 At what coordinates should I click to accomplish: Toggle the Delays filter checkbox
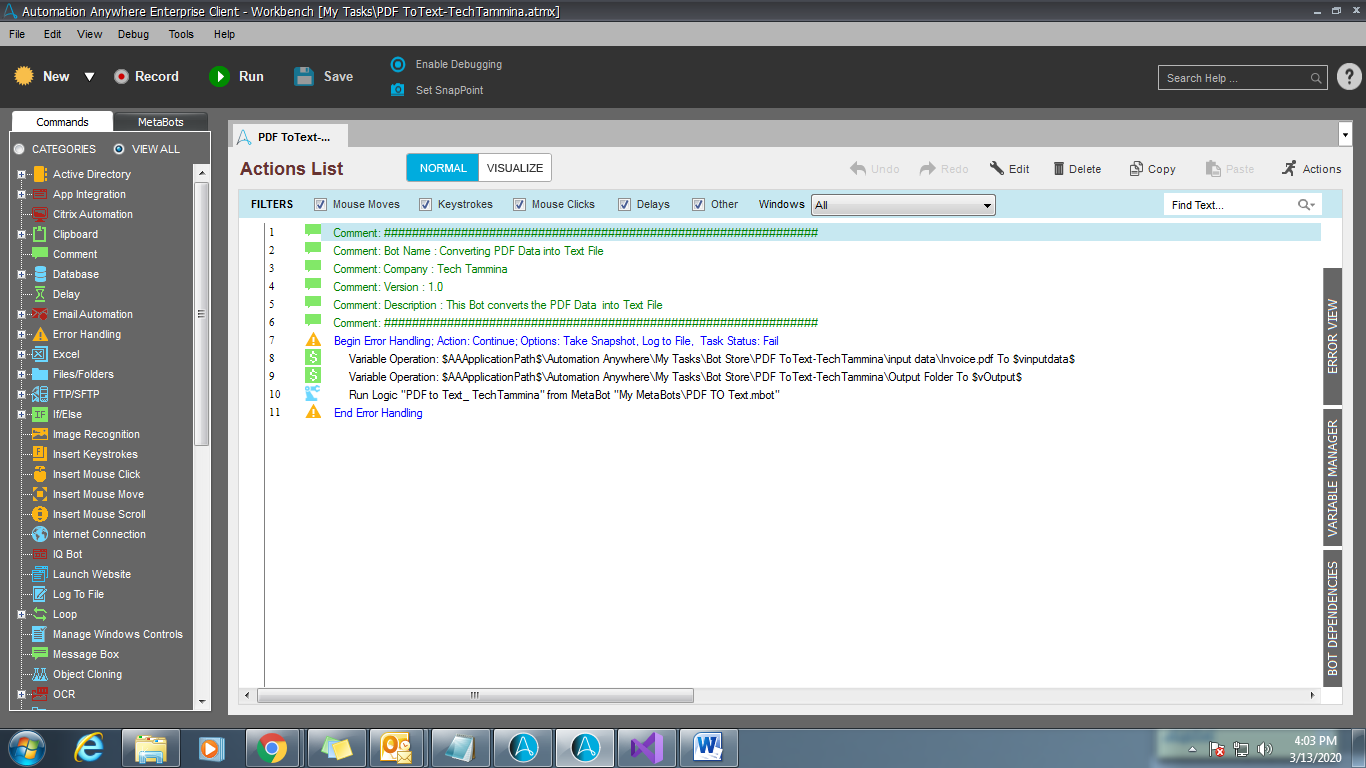click(x=625, y=204)
